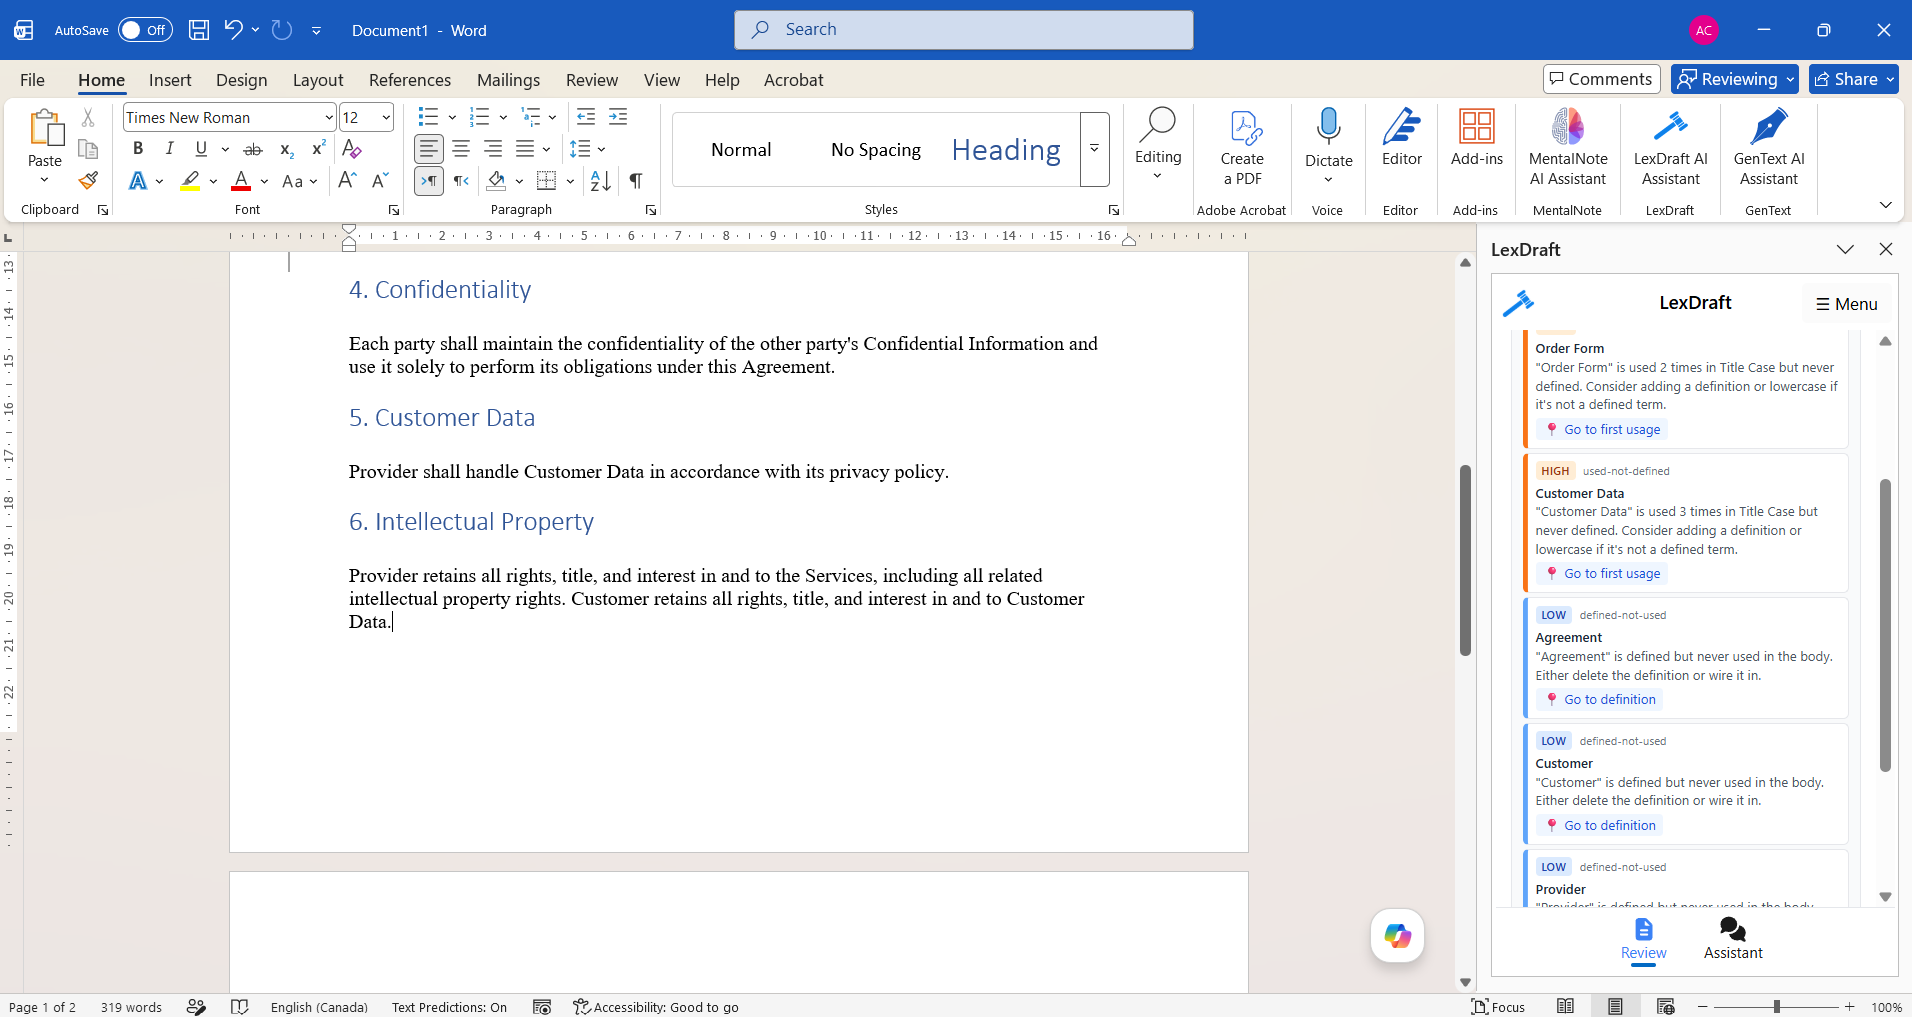Viewport: 1912px width, 1017px height.
Task: Open the Add-ins gallery
Action: pyautogui.click(x=1476, y=139)
